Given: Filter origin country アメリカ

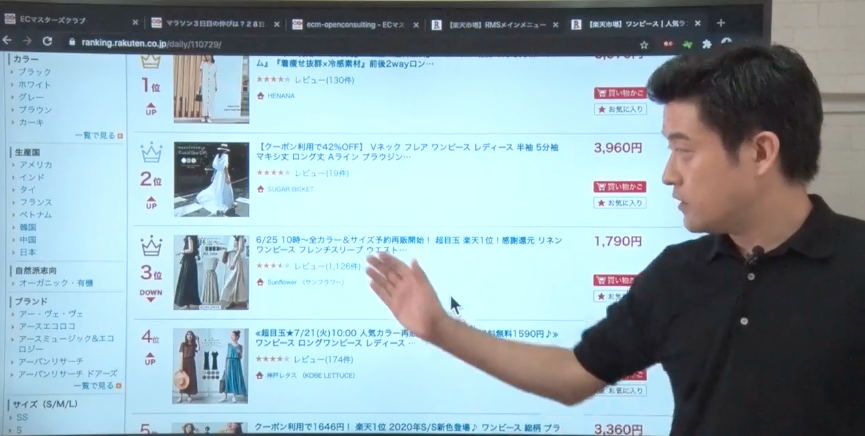Looking at the screenshot, I should pyautogui.click(x=36, y=165).
